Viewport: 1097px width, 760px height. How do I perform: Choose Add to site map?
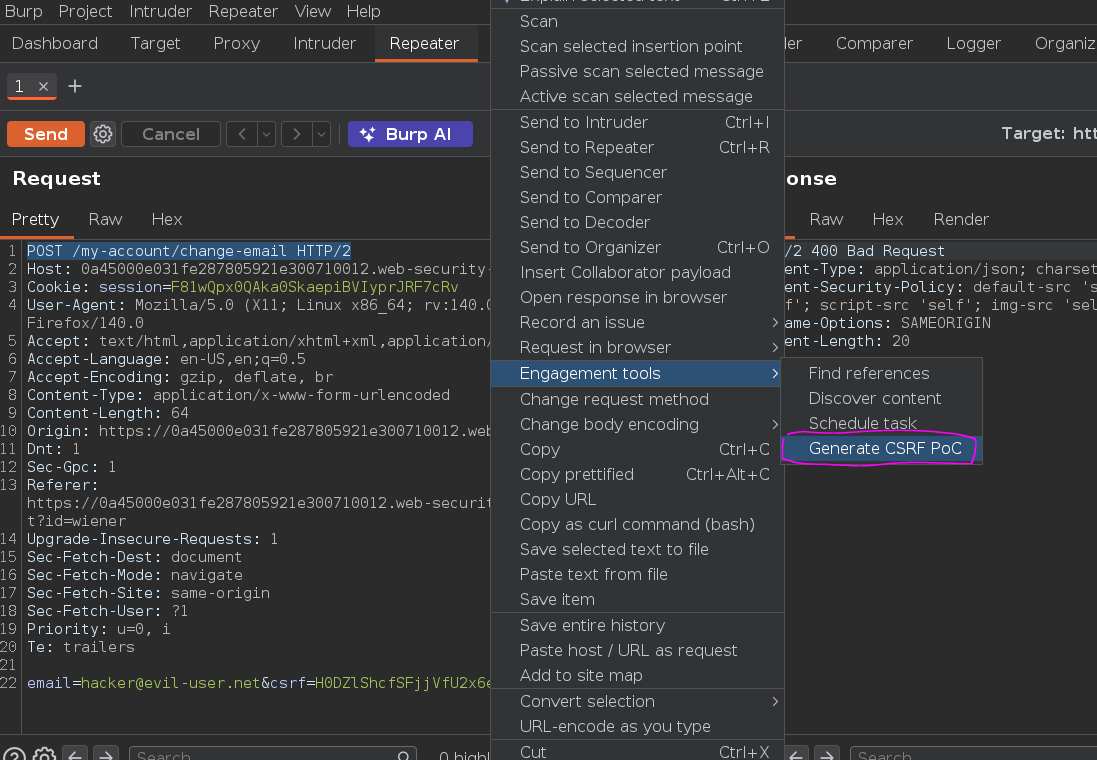click(637, 676)
